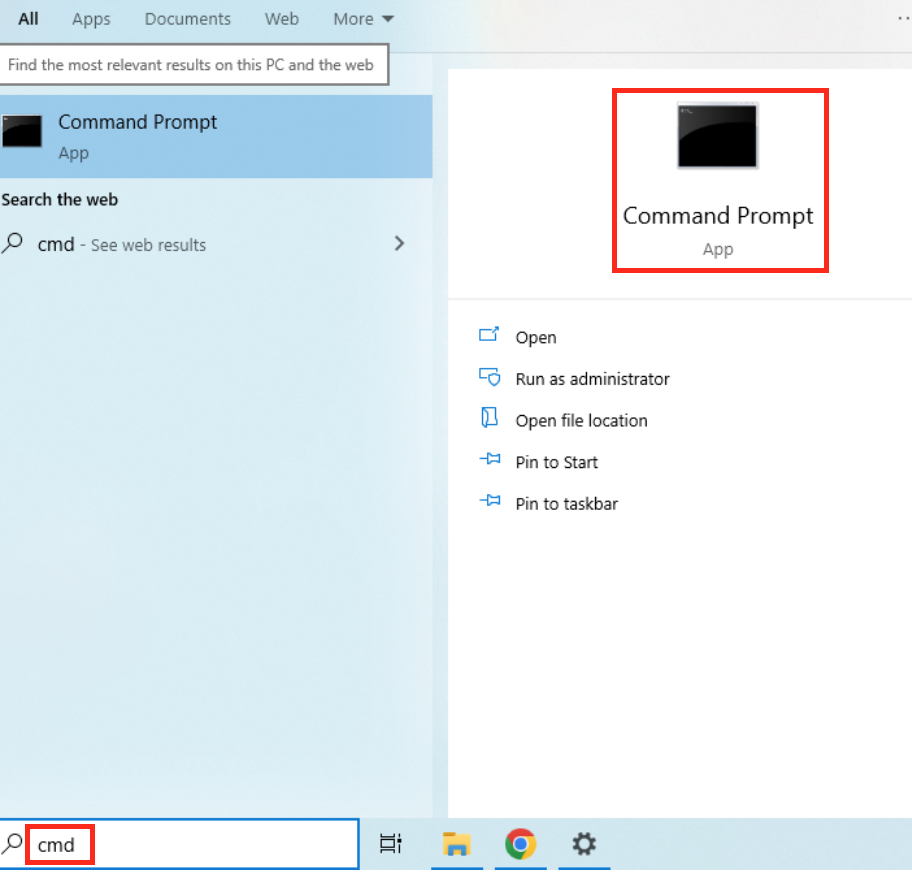Click the large Command Prompt preview icon
This screenshot has height=872, width=912.
click(717, 136)
